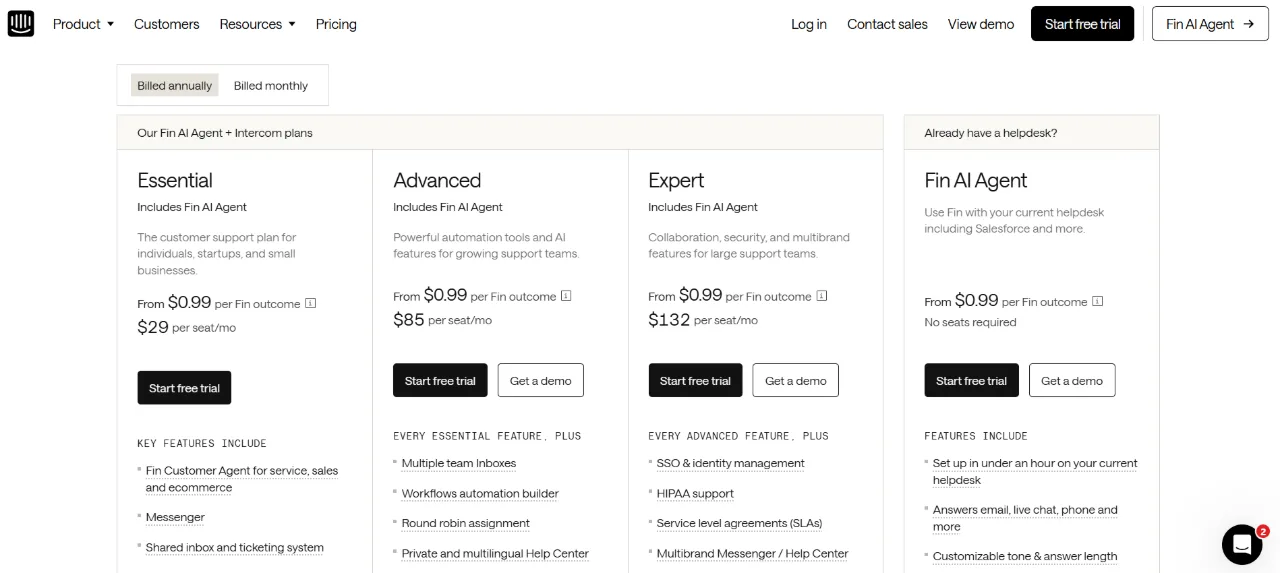Click the $29 per seat/mo price

[186, 327]
